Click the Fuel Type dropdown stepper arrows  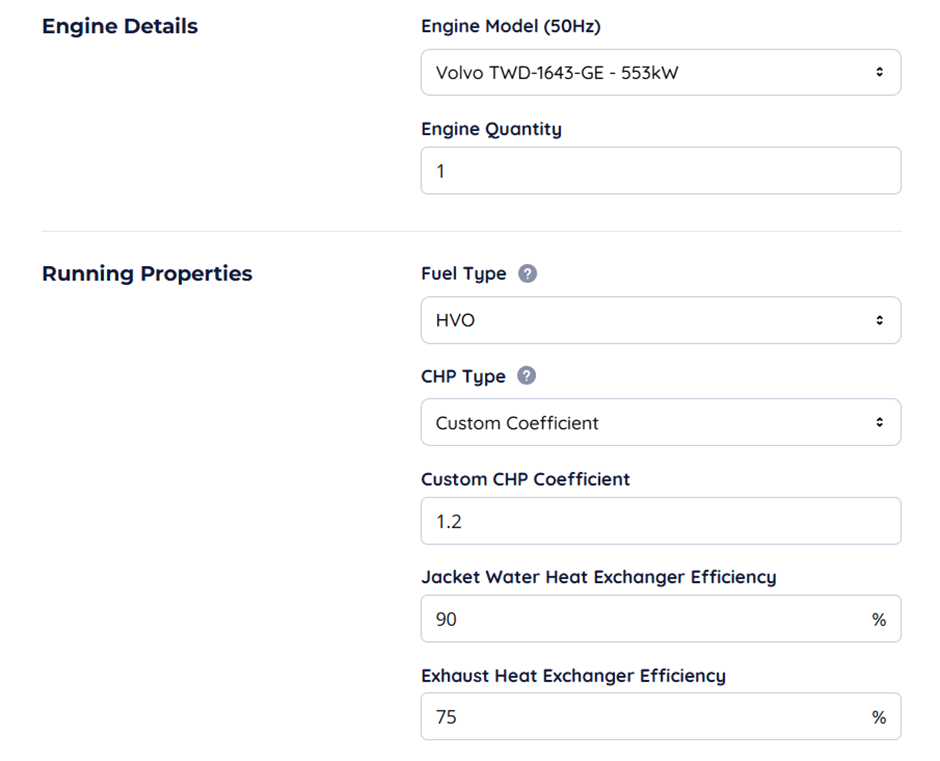(x=879, y=319)
